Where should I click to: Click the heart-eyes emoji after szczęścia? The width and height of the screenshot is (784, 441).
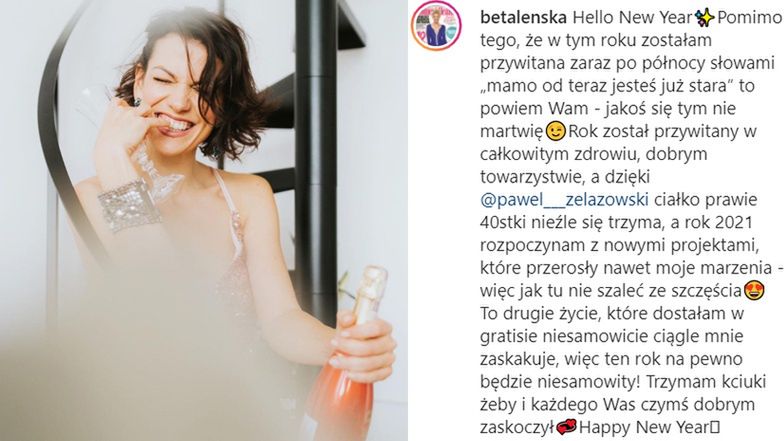pyautogui.click(x=754, y=290)
